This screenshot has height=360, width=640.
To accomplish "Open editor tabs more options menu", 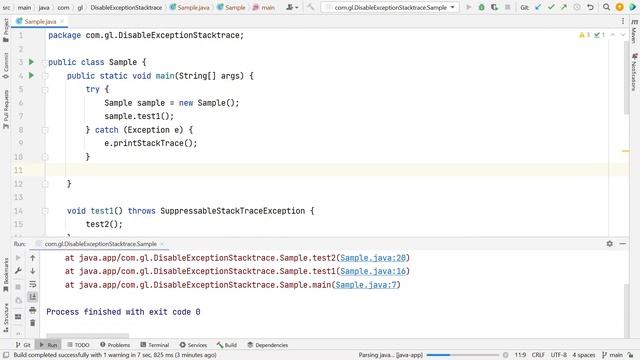I will tap(623, 21).
